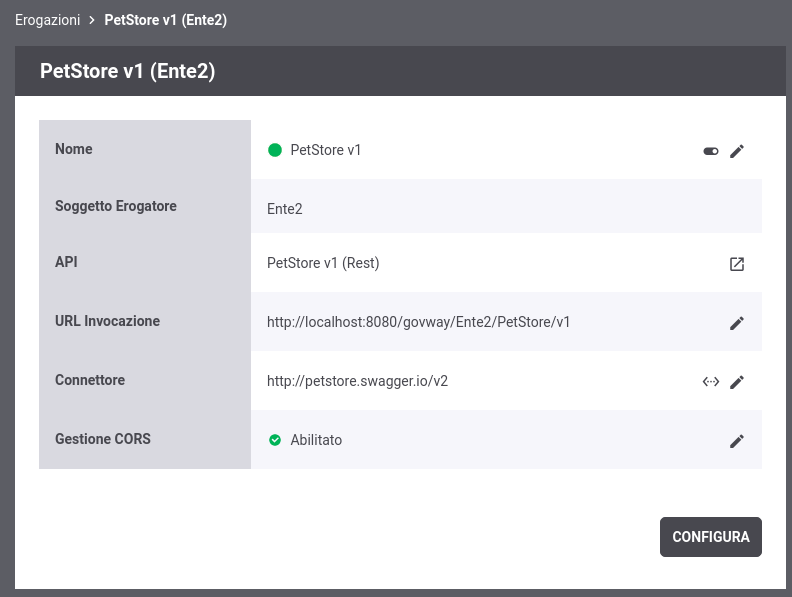Click the PetStore v1 (Ente2) panel title
This screenshot has width=792, height=597.
tap(128, 71)
